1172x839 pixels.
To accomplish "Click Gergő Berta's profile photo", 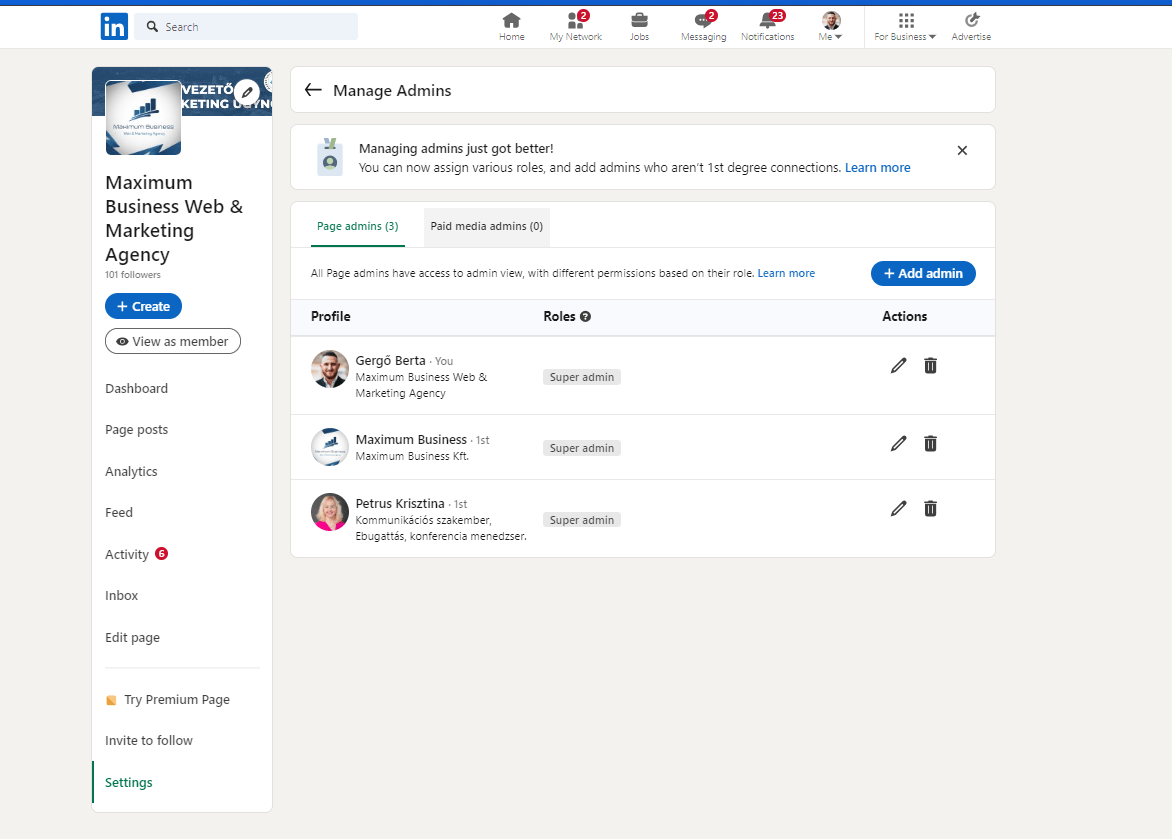I will click(330, 369).
